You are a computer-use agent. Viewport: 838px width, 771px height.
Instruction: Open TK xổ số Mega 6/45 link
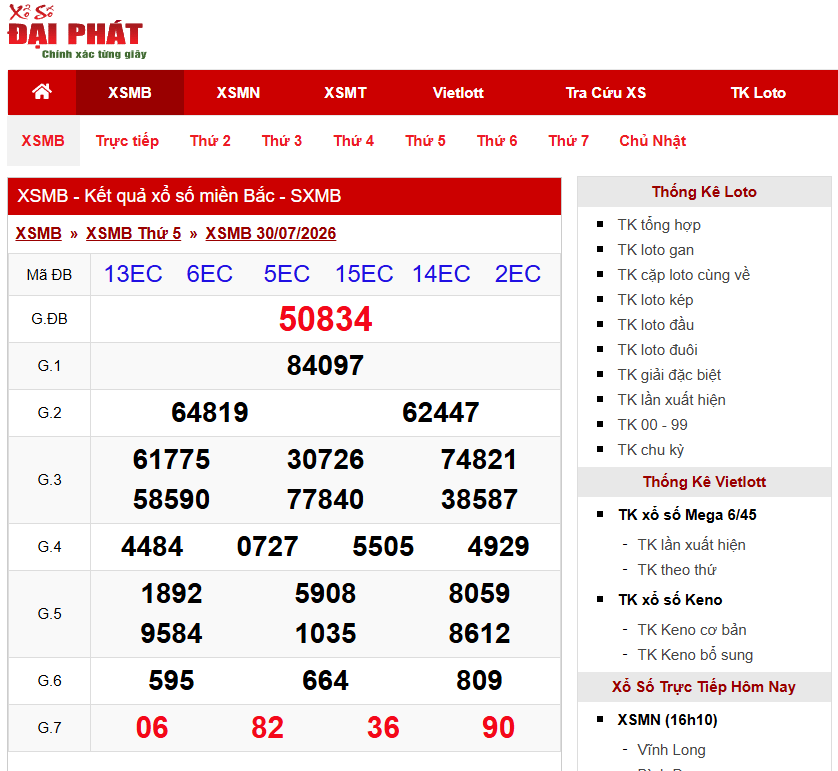[x=687, y=515]
